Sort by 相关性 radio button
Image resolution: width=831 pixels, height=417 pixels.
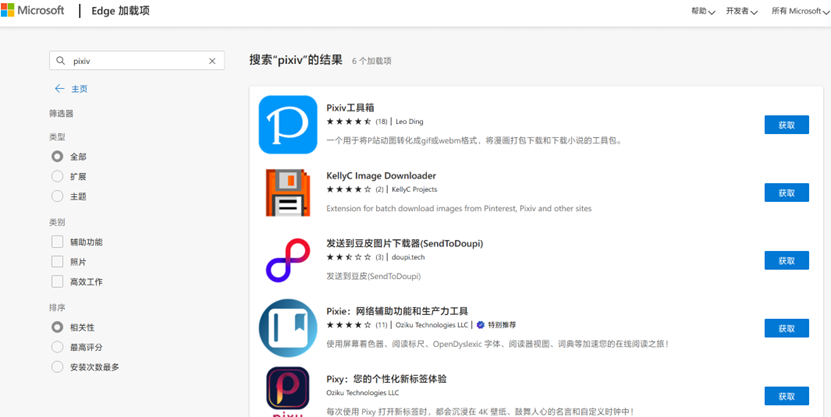(x=57, y=327)
